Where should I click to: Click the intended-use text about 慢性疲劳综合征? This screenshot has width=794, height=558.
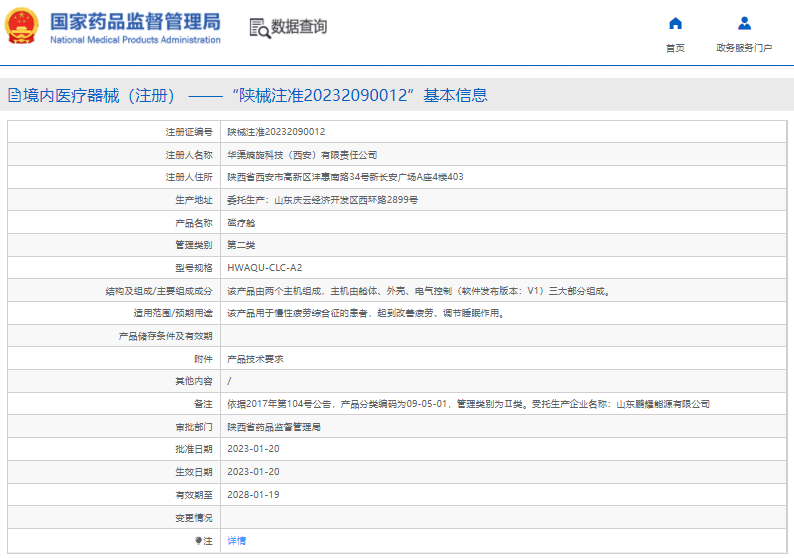click(x=366, y=313)
